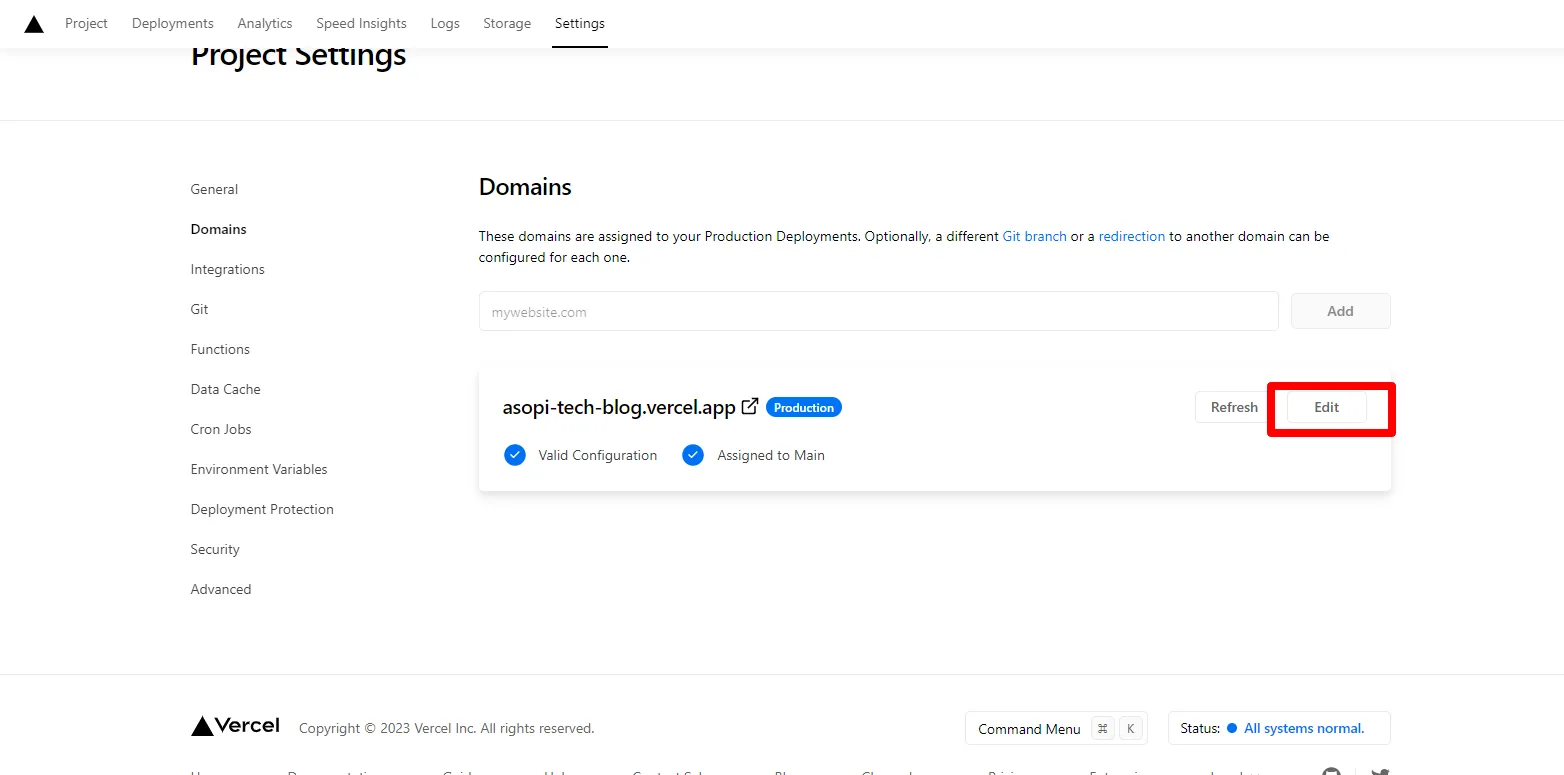Open Environment Variables settings section
Screen dimensions: 1564x775
[259, 469]
